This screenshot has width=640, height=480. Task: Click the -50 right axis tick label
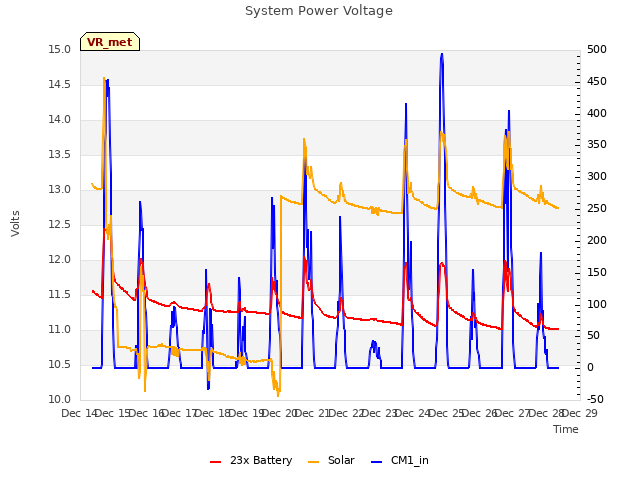[x=596, y=400]
